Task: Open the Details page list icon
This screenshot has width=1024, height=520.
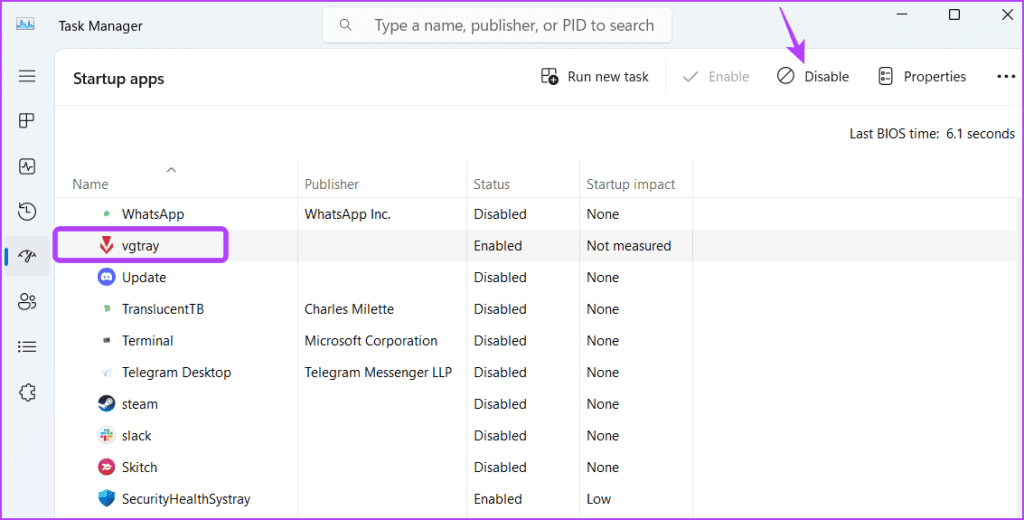Action: (27, 346)
